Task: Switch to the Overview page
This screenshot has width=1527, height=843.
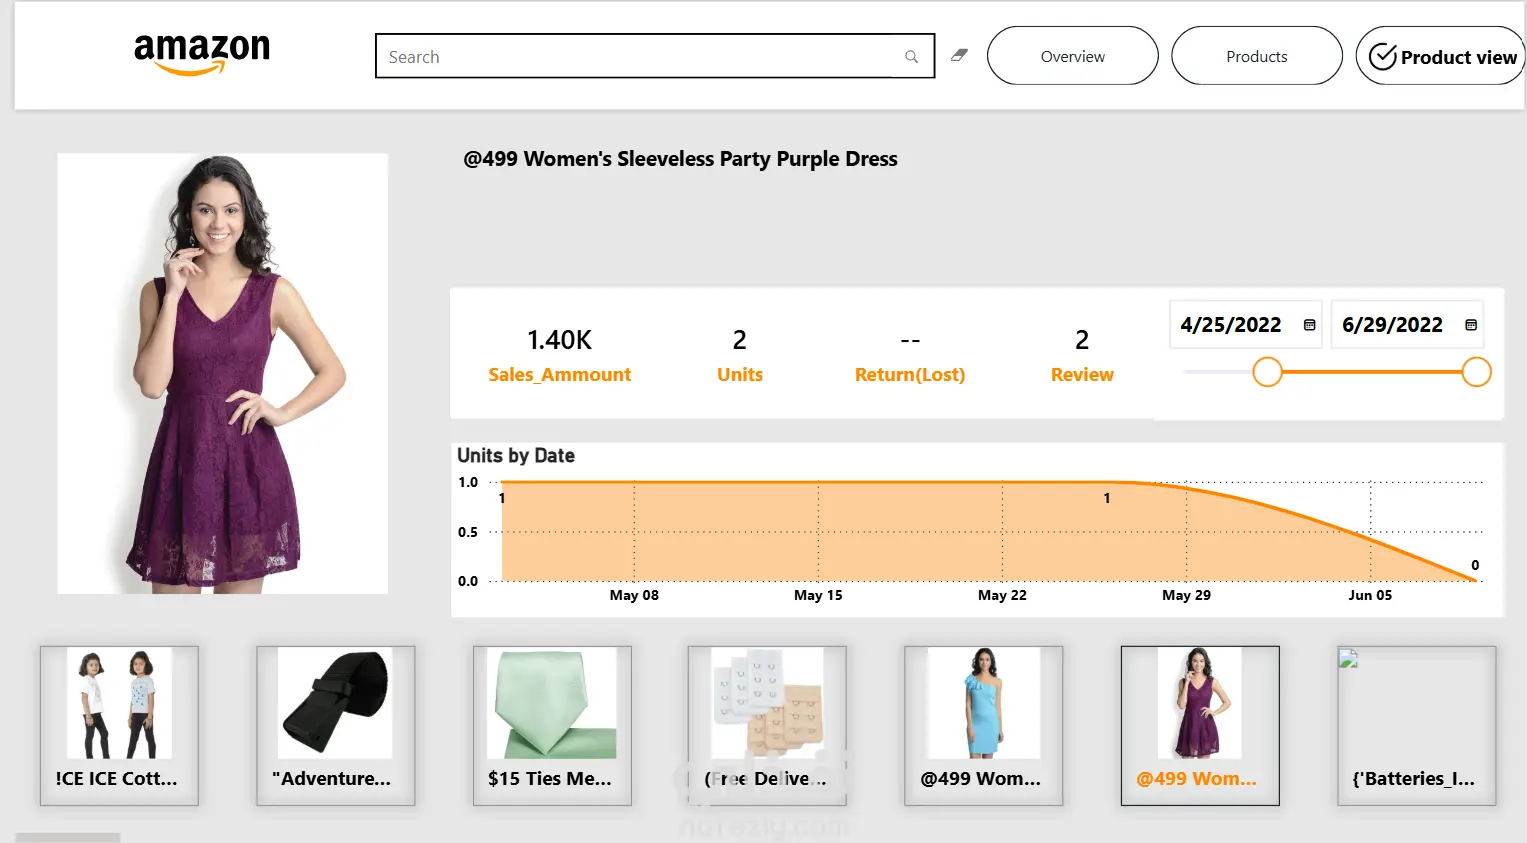Action: [1072, 56]
